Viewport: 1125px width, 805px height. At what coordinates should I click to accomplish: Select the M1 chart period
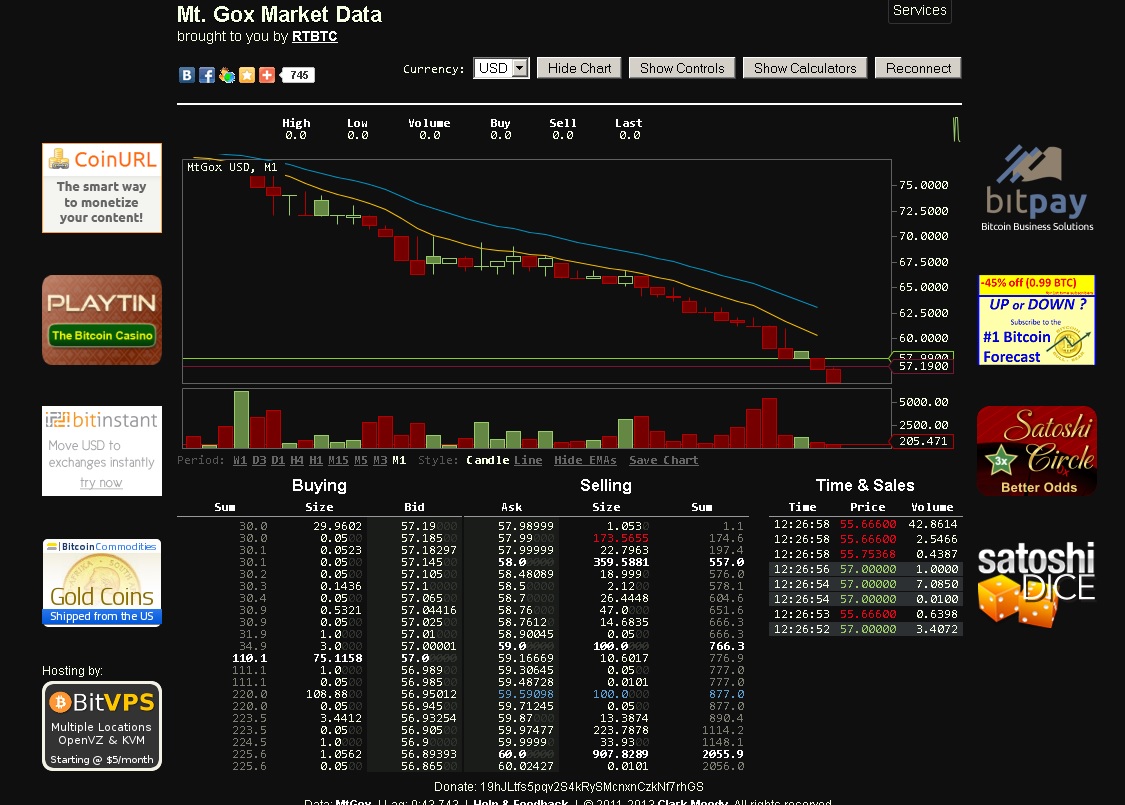(x=399, y=461)
